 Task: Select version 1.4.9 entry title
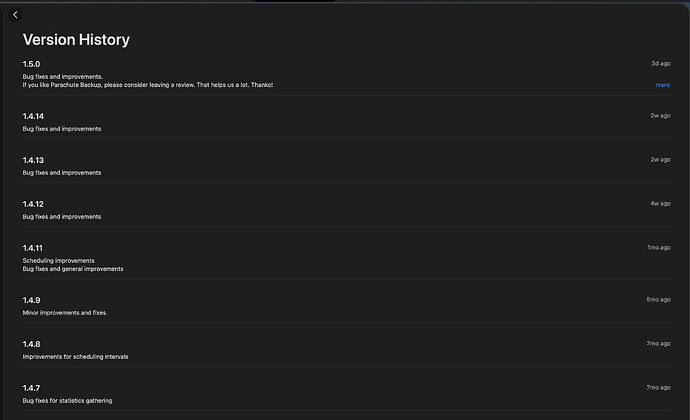32,300
